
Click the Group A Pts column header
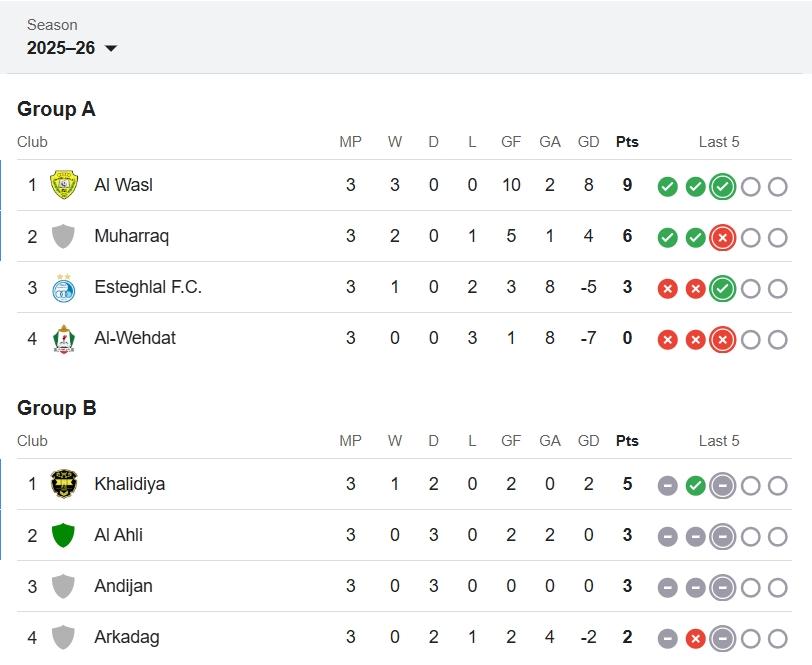627,142
